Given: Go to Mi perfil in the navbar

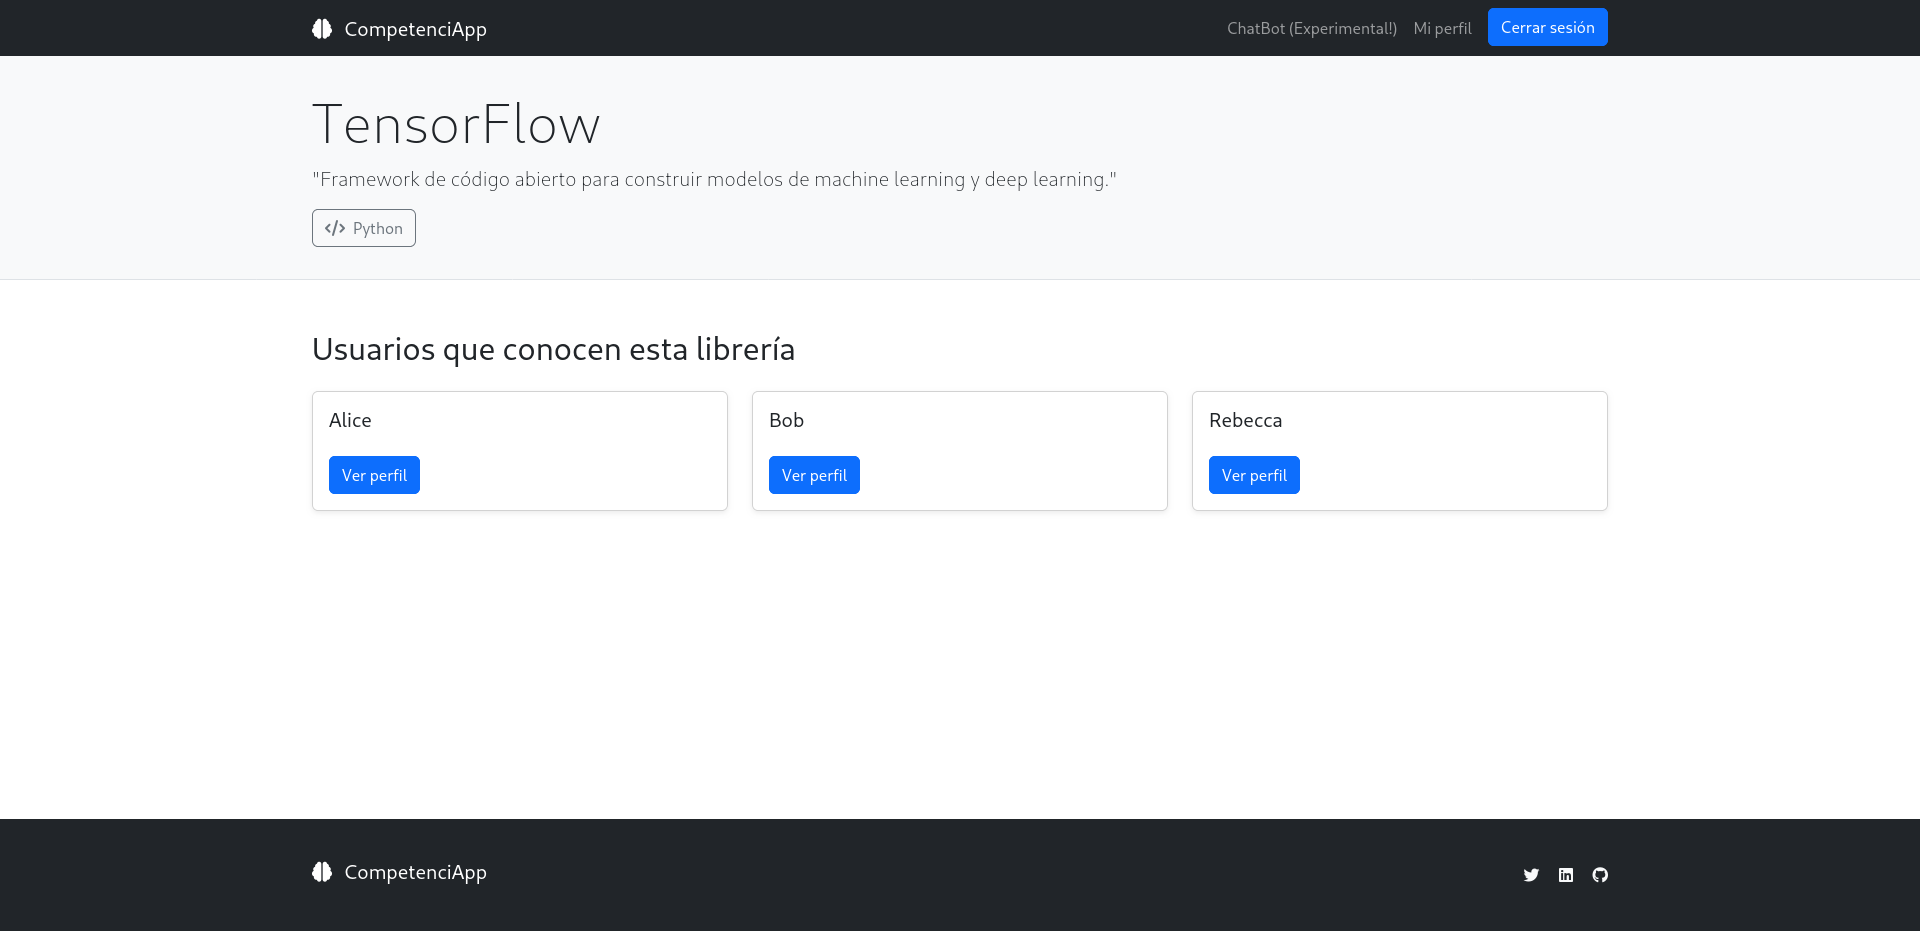Looking at the screenshot, I should [x=1442, y=28].
